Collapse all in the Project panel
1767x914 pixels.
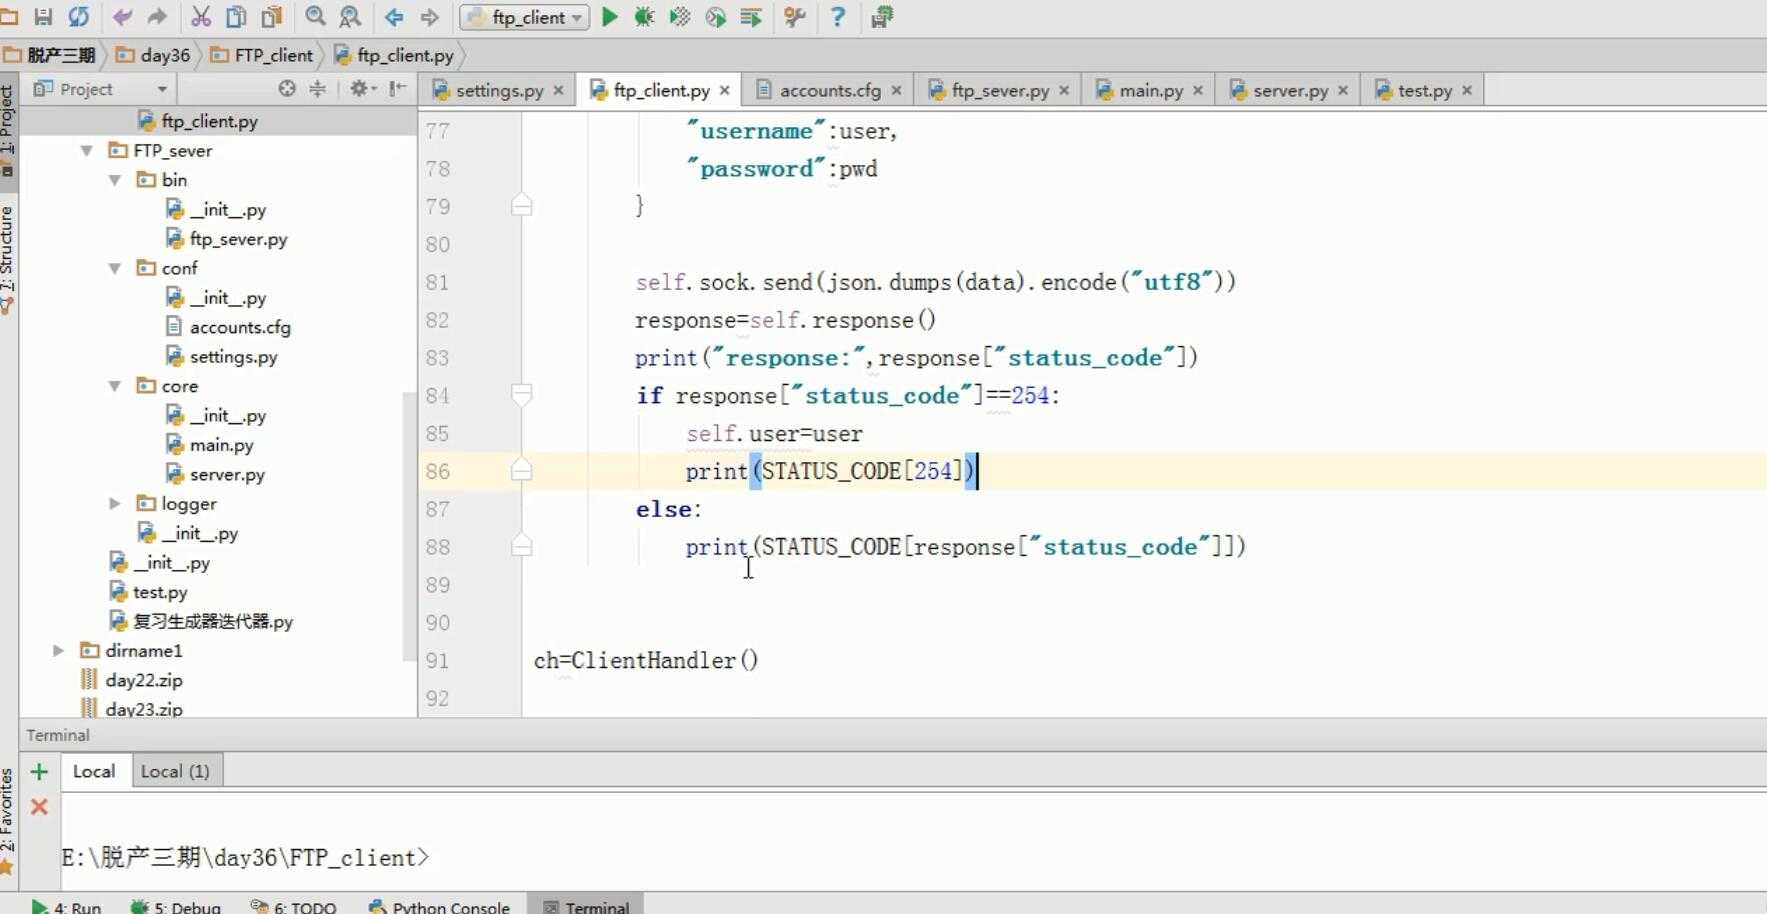[317, 89]
